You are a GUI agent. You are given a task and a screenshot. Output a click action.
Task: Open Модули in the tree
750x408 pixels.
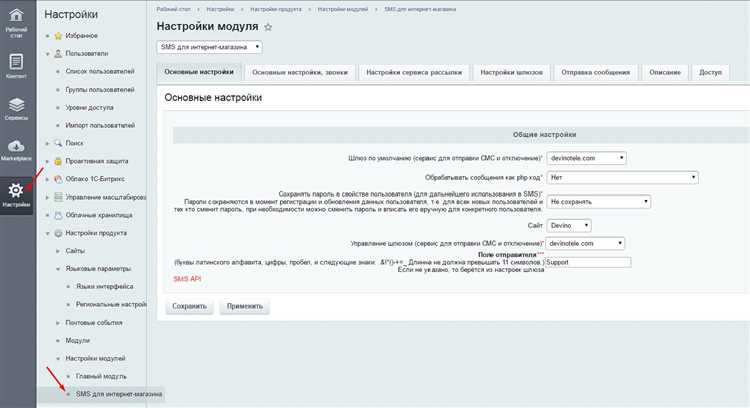[x=77, y=341]
